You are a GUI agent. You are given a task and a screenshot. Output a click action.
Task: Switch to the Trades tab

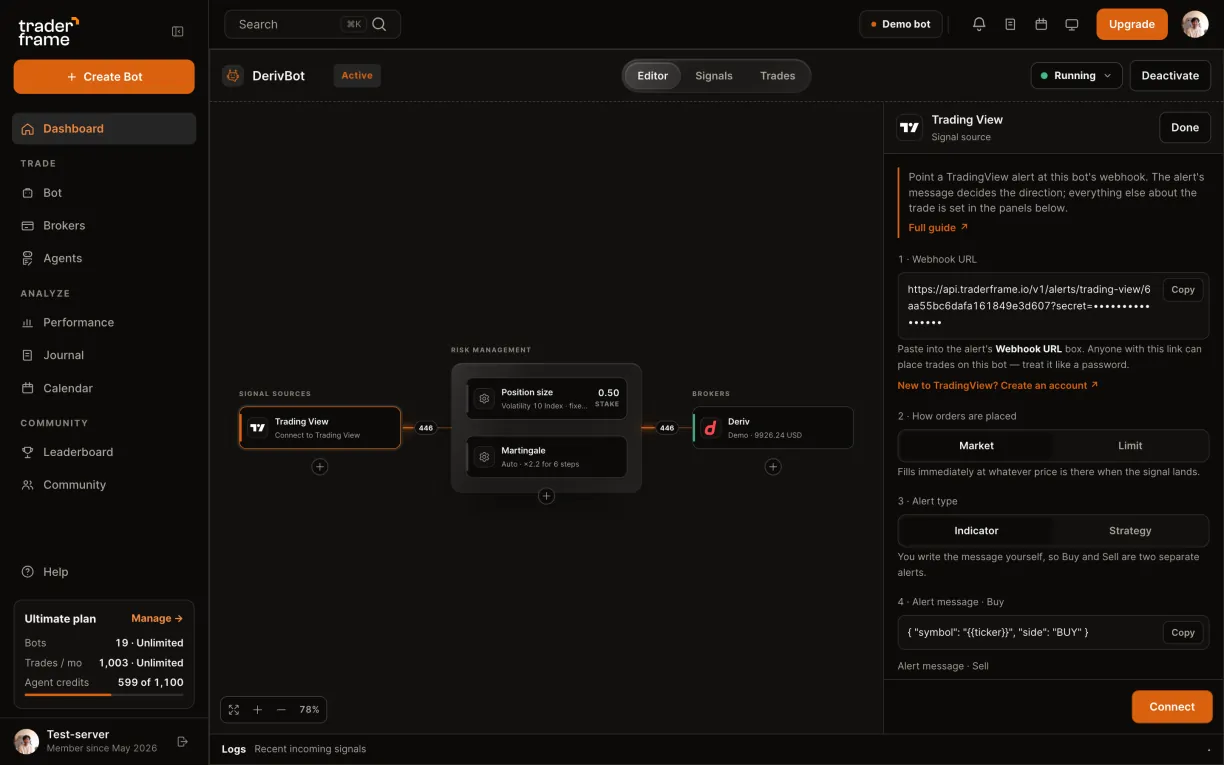click(x=777, y=76)
